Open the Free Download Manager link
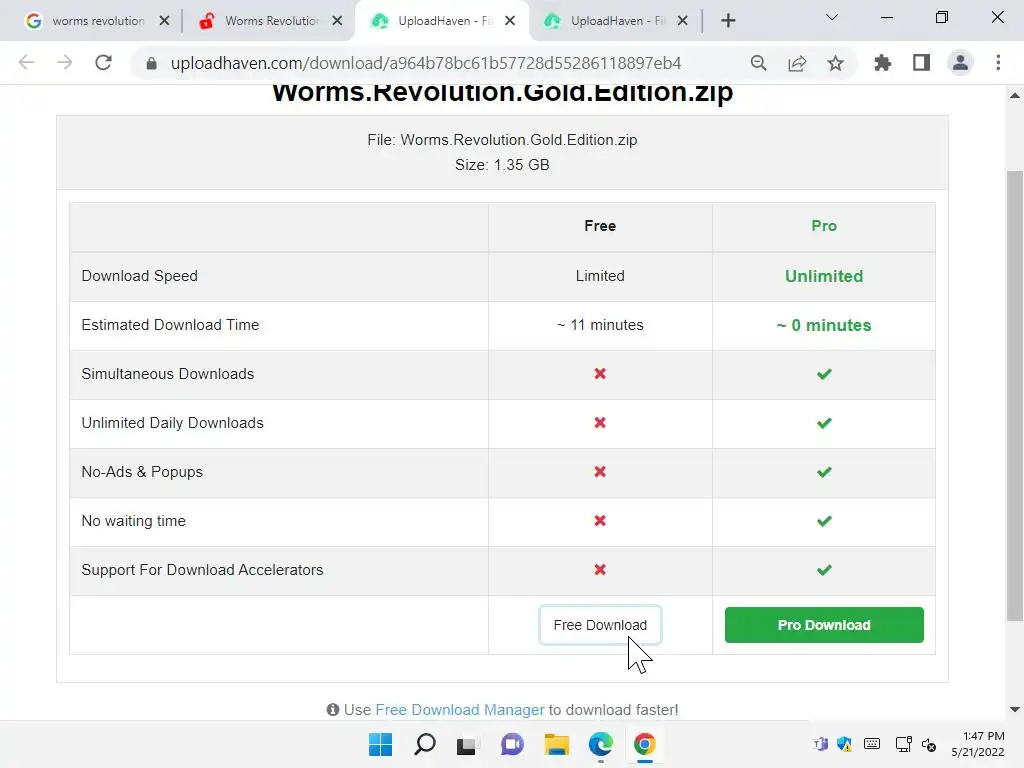This screenshot has height=768, width=1024. point(460,710)
